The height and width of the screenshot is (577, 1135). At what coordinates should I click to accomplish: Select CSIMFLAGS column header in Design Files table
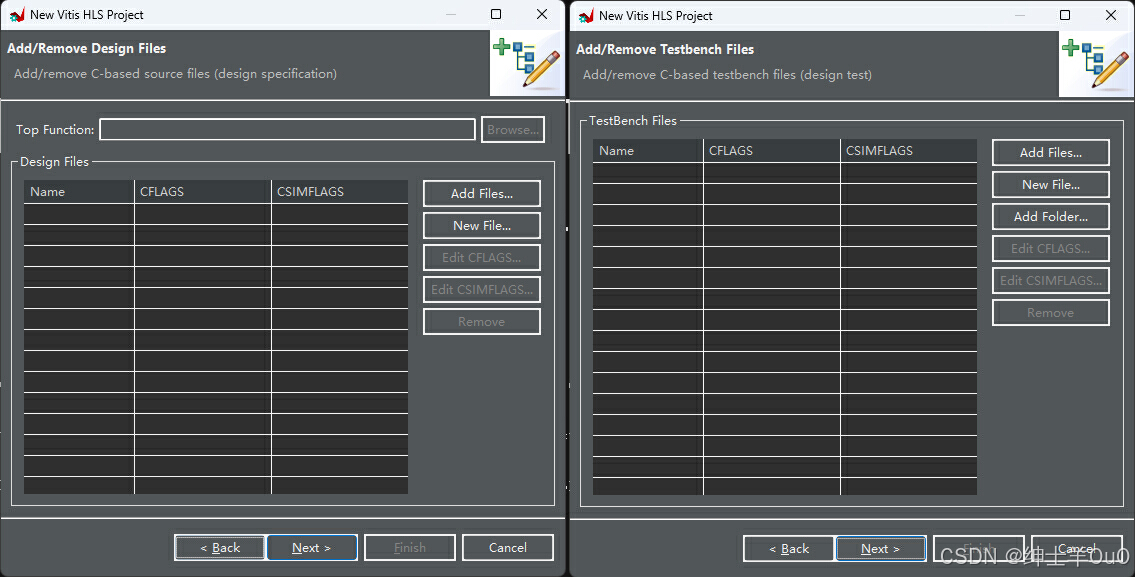(x=339, y=192)
